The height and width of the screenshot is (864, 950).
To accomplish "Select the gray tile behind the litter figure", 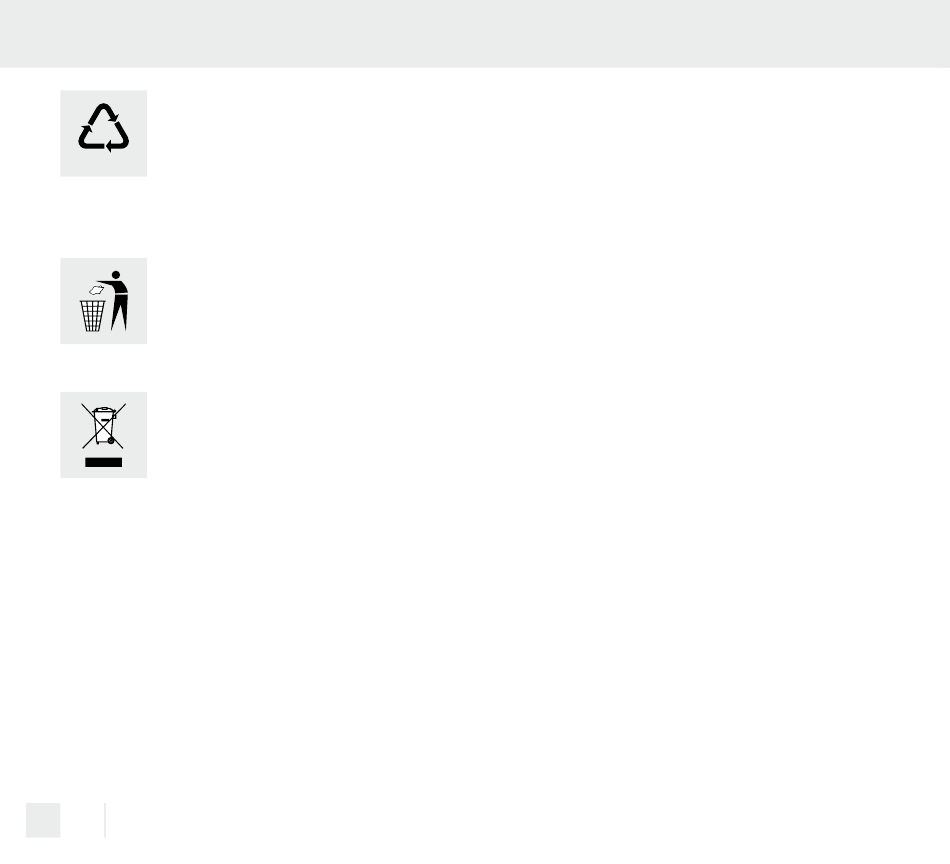I will point(104,301).
